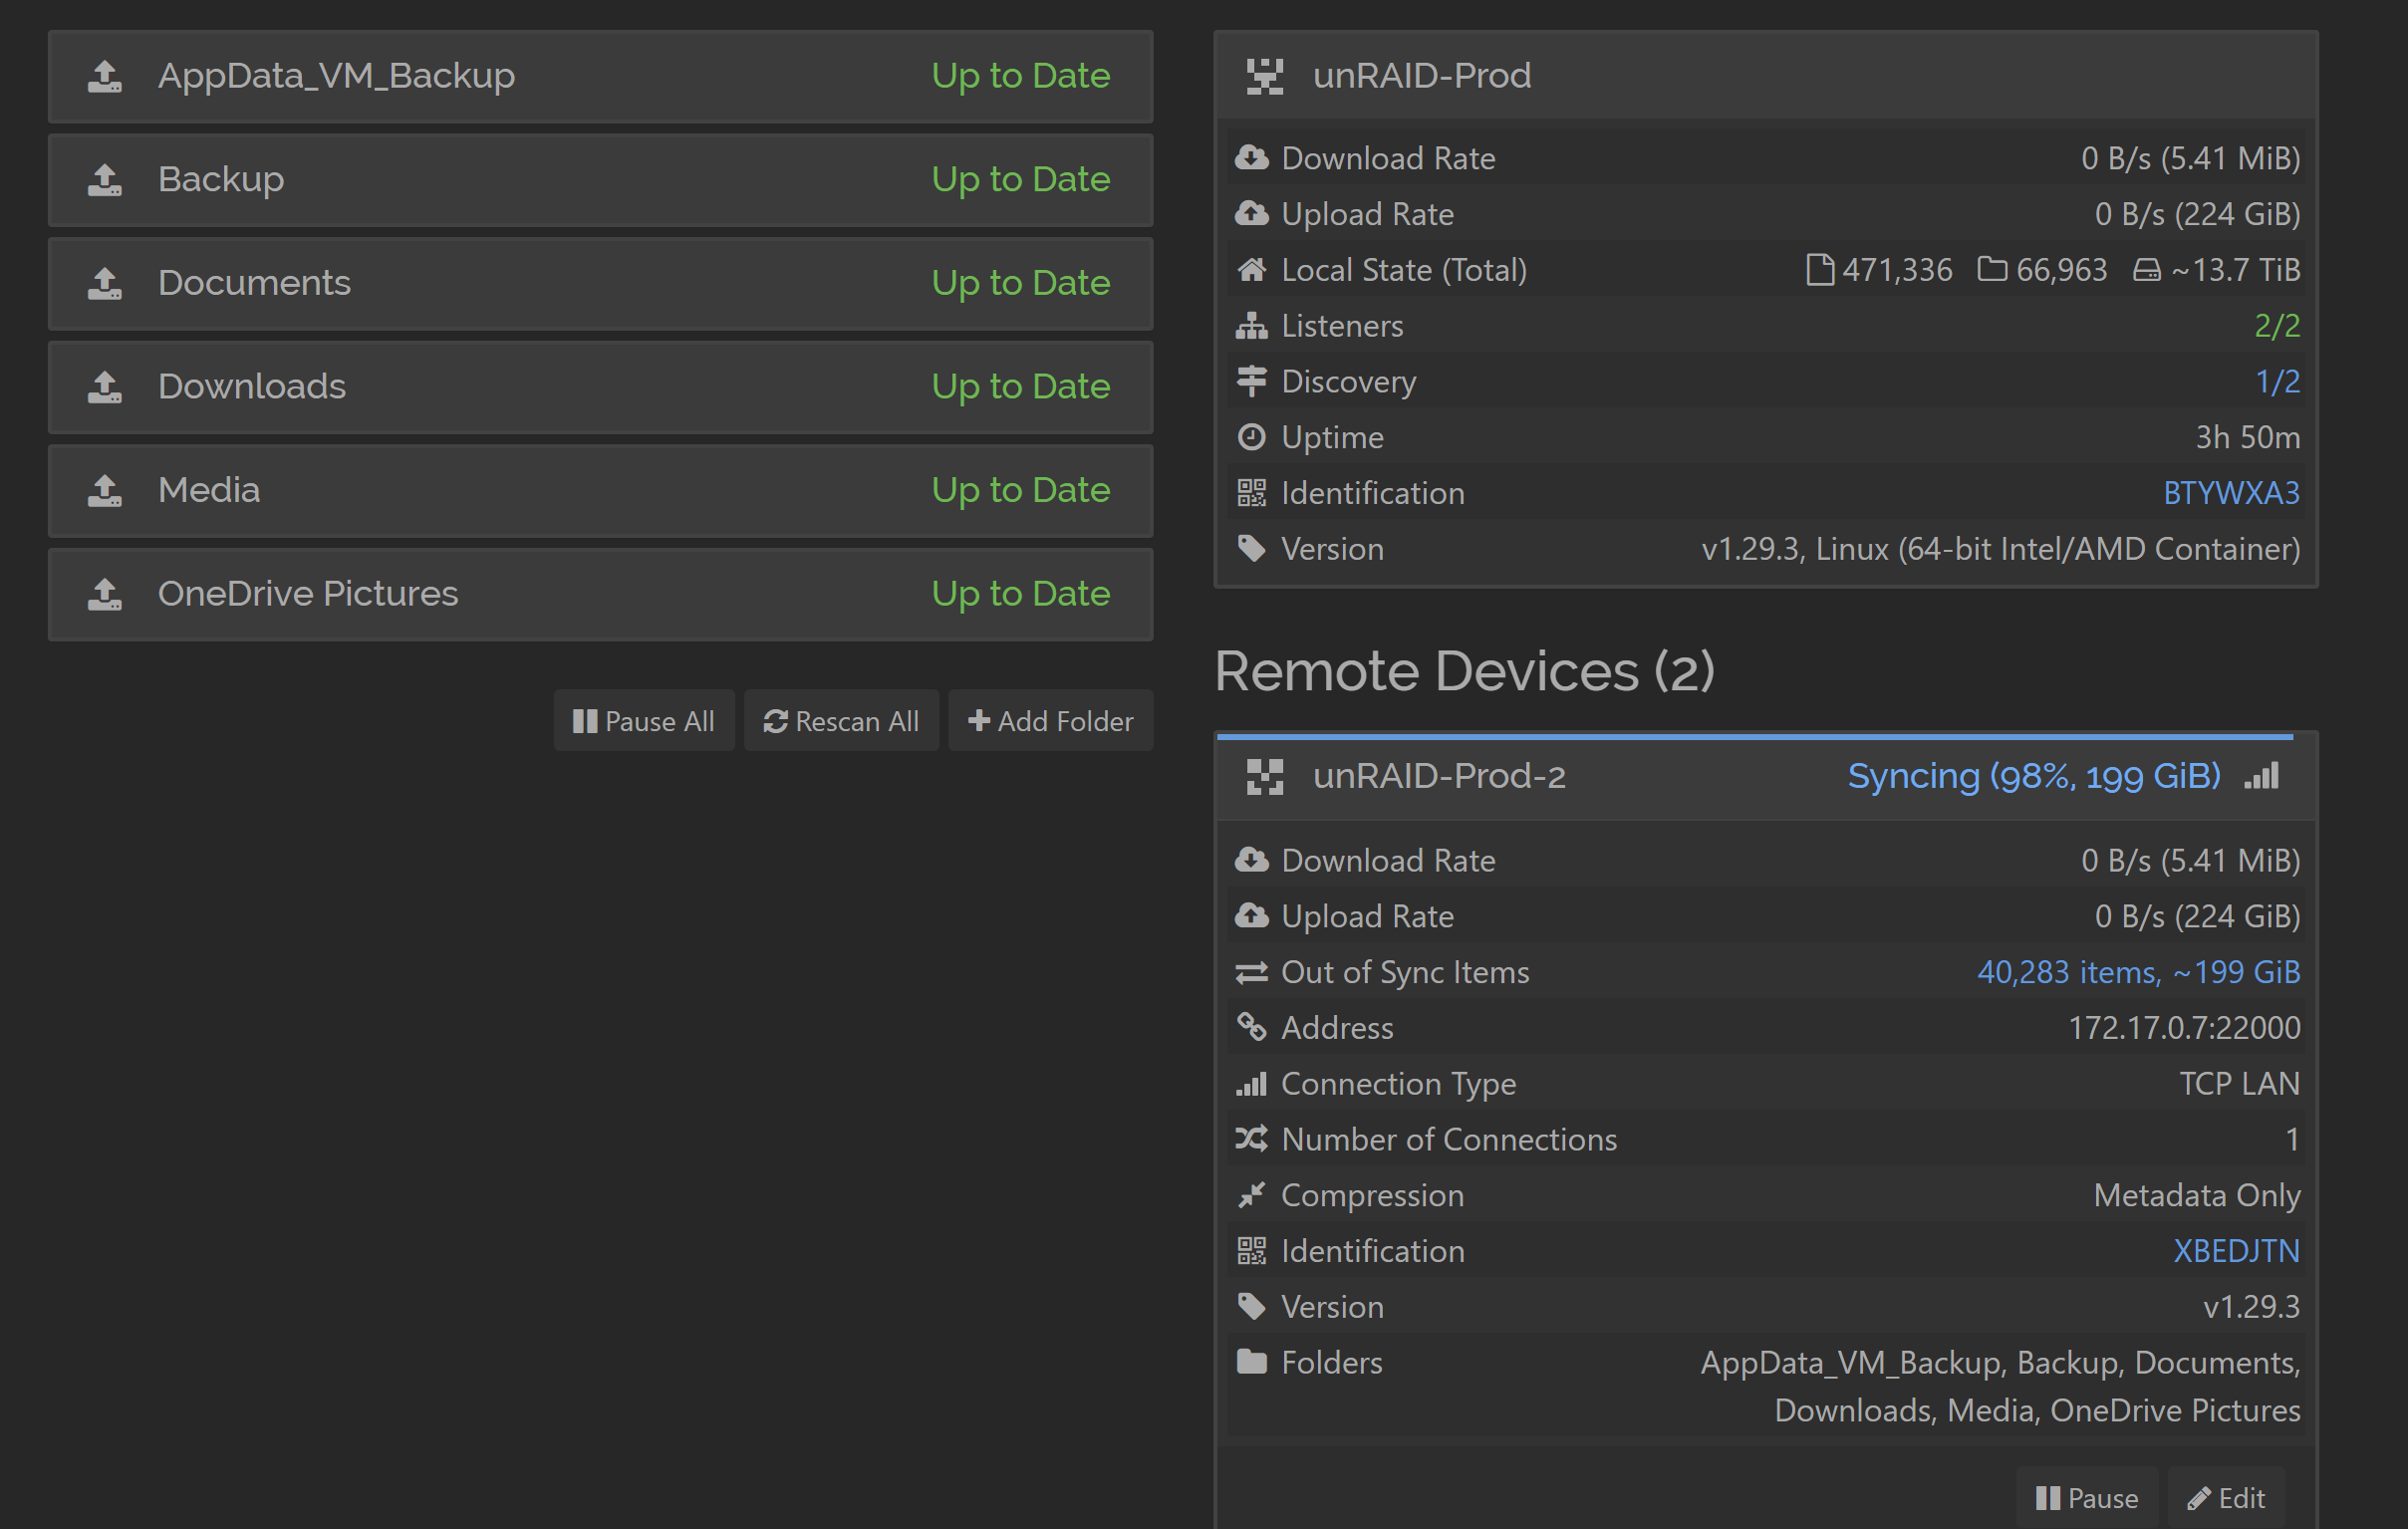The height and width of the screenshot is (1529, 2408).
Task: Click the v1.29.3 Linux version text
Action: 2001,549
